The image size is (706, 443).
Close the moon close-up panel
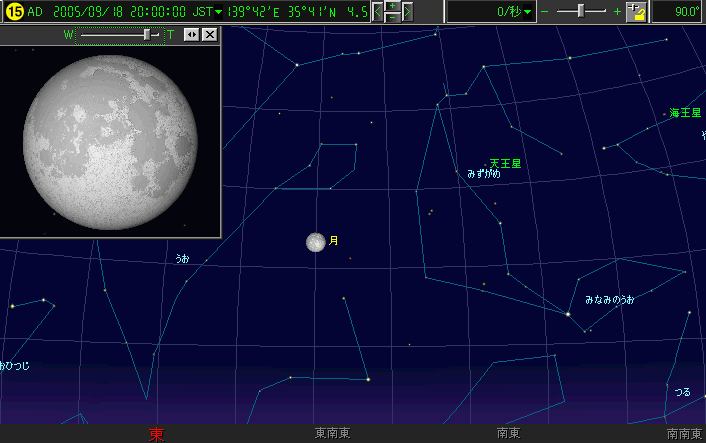tap(209, 34)
